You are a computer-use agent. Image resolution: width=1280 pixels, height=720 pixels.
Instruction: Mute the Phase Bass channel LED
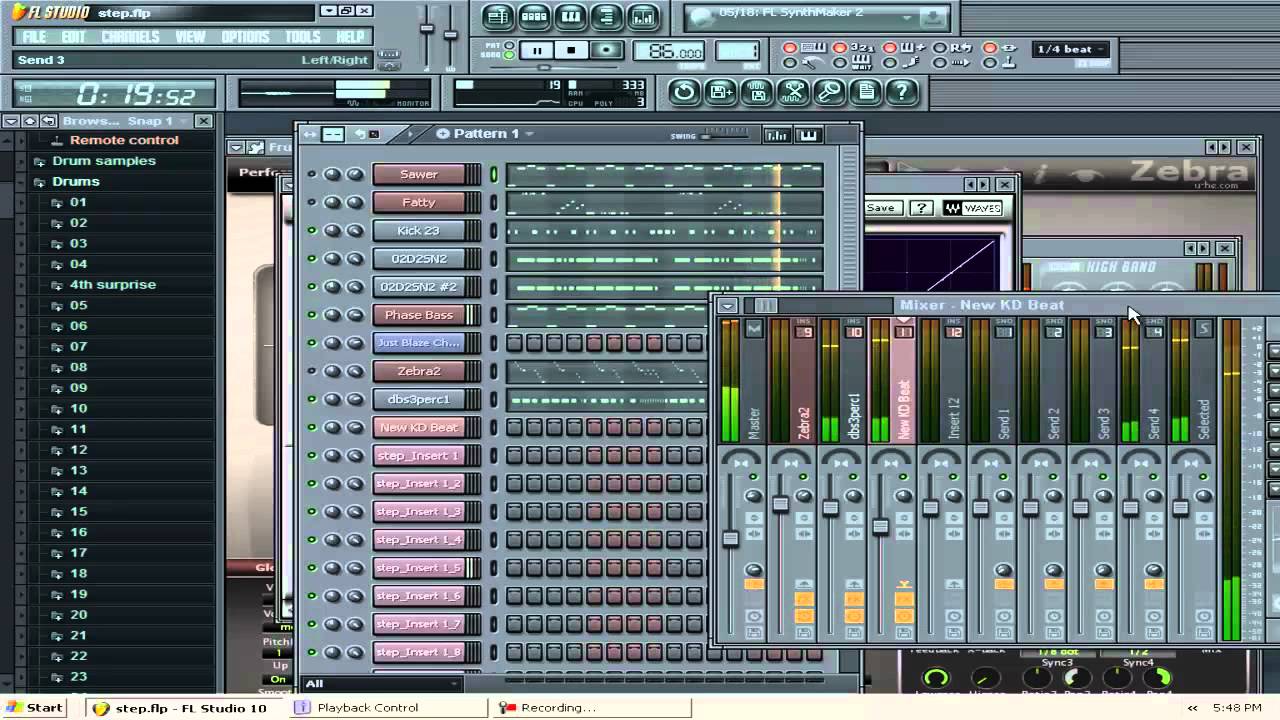tap(311, 315)
